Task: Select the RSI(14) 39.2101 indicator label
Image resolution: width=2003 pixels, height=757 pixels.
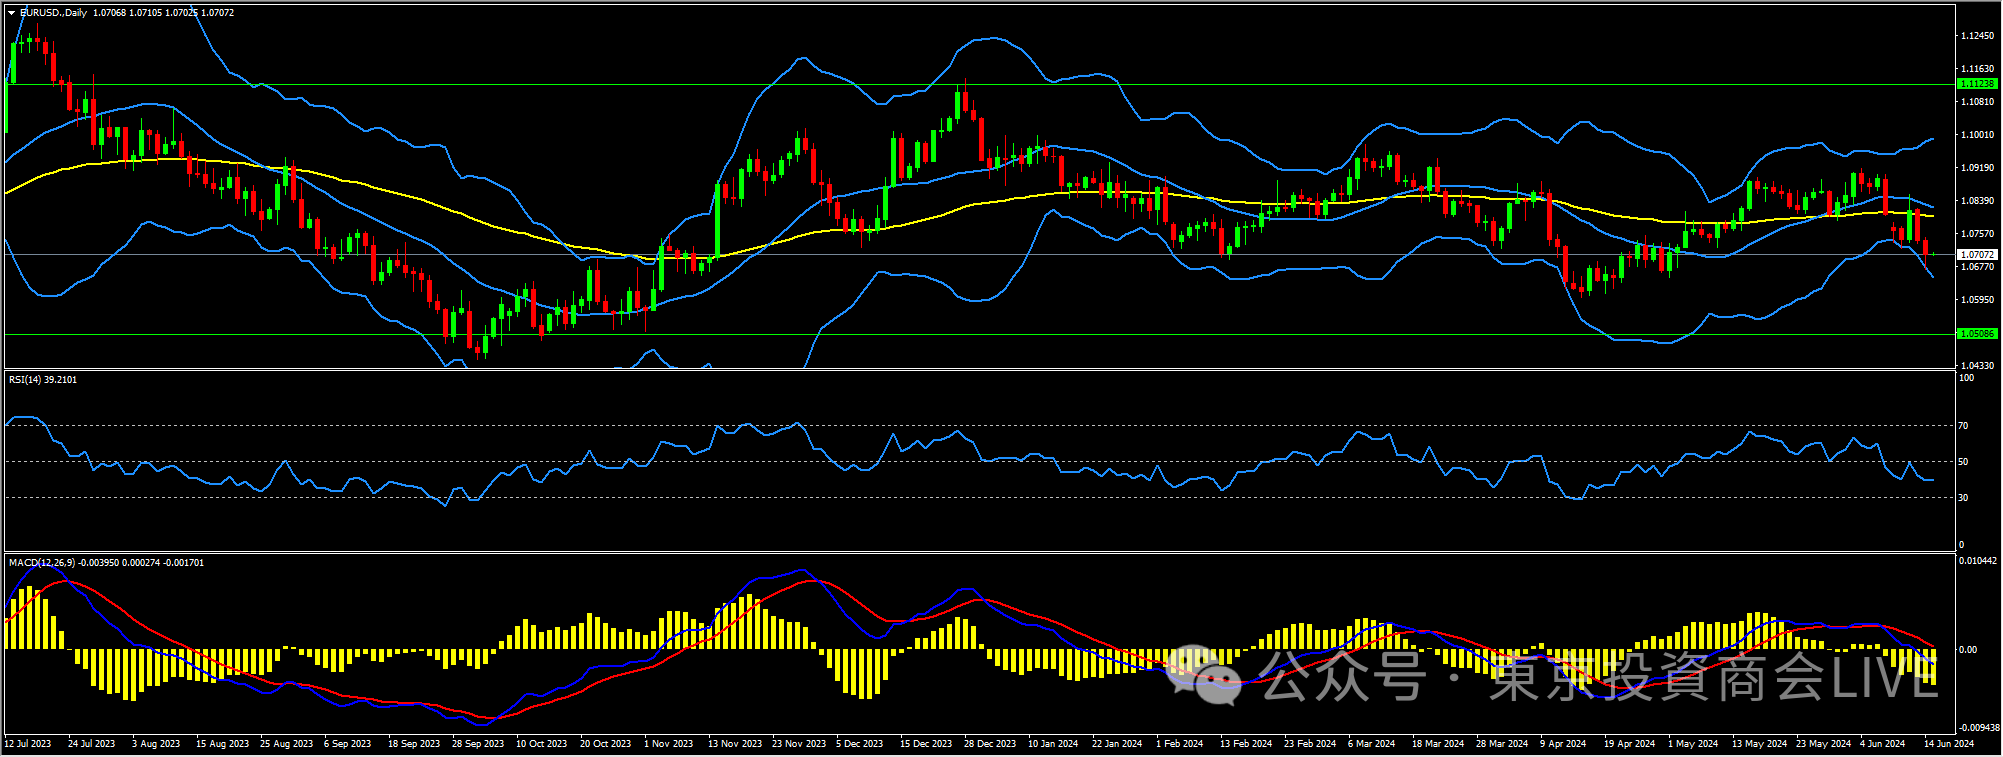Action: point(43,380)
